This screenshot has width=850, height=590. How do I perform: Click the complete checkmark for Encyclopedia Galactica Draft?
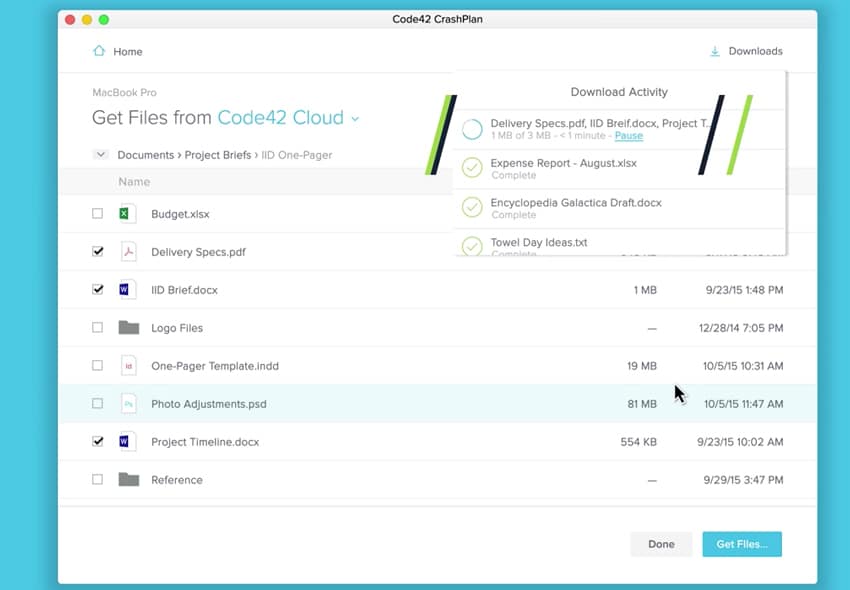pyautogui.click(x=472, y=207)
